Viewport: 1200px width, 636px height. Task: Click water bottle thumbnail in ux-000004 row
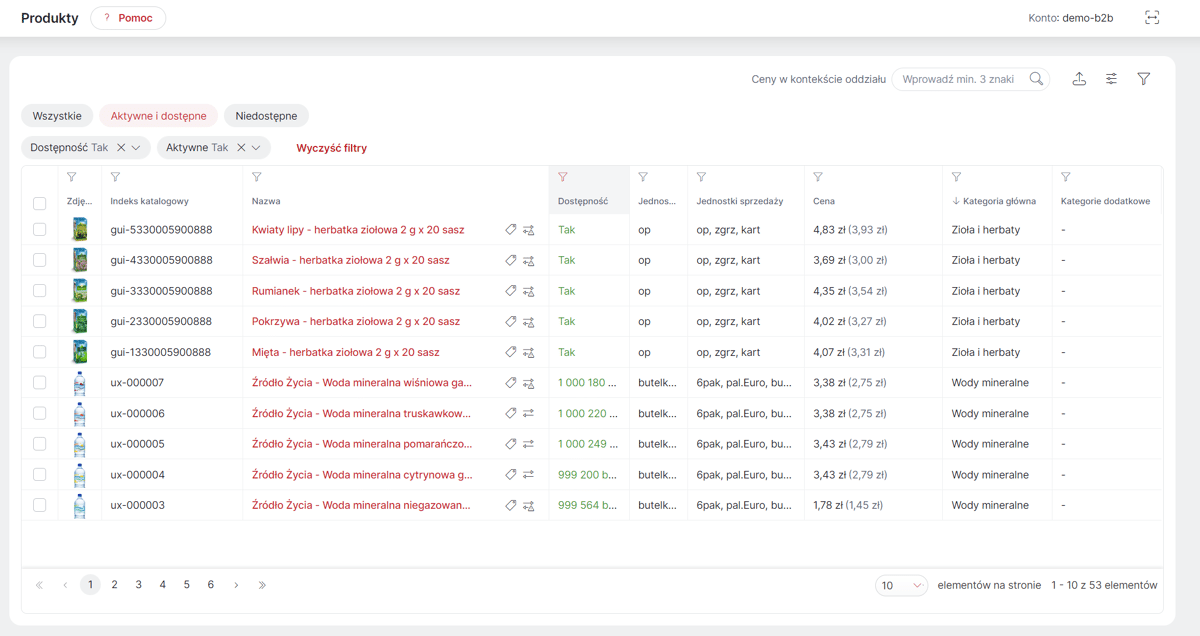coord(79,475)
